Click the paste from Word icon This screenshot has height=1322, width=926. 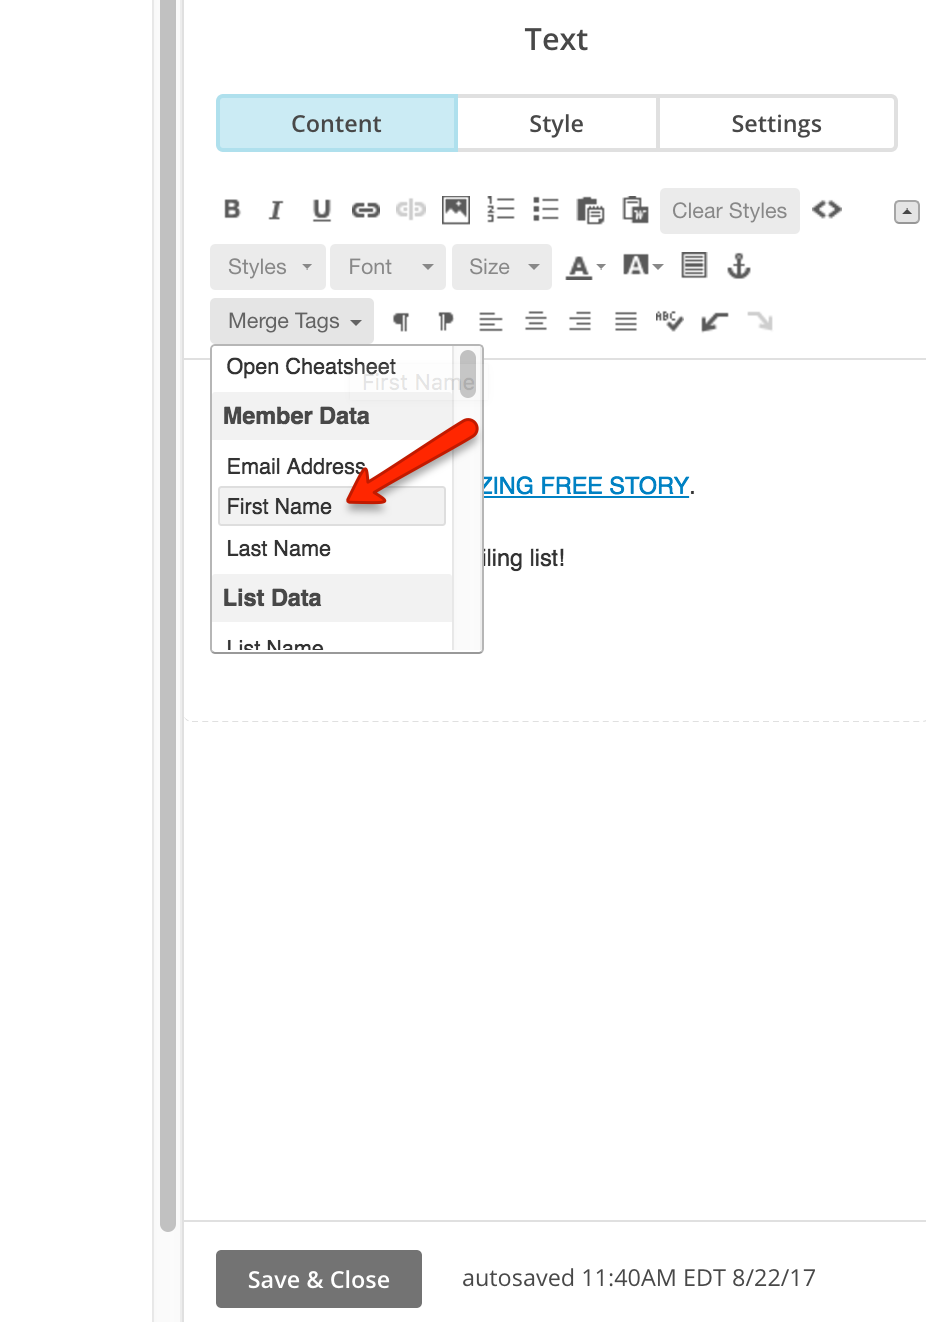635,210
